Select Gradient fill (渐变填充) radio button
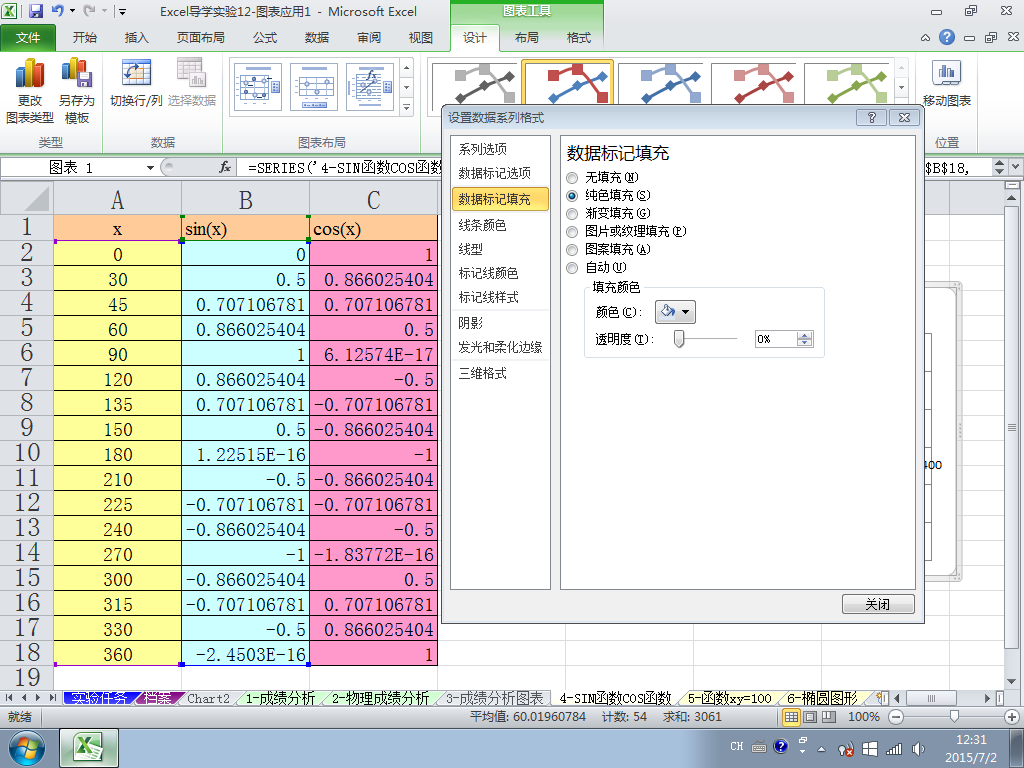 pos(572,214)
